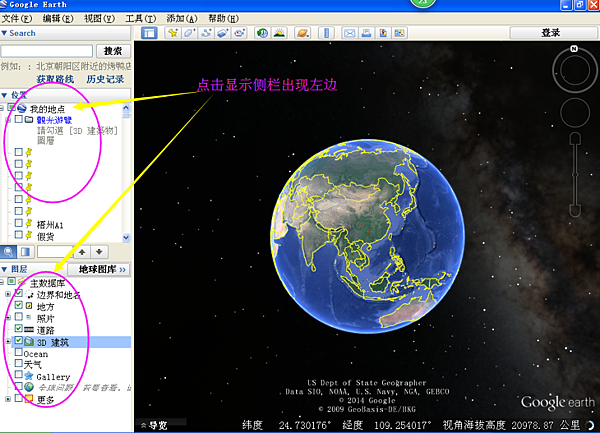The image size is (600, 433).
Task: Collapse the 主数据库 tree node
Action: 2,282
